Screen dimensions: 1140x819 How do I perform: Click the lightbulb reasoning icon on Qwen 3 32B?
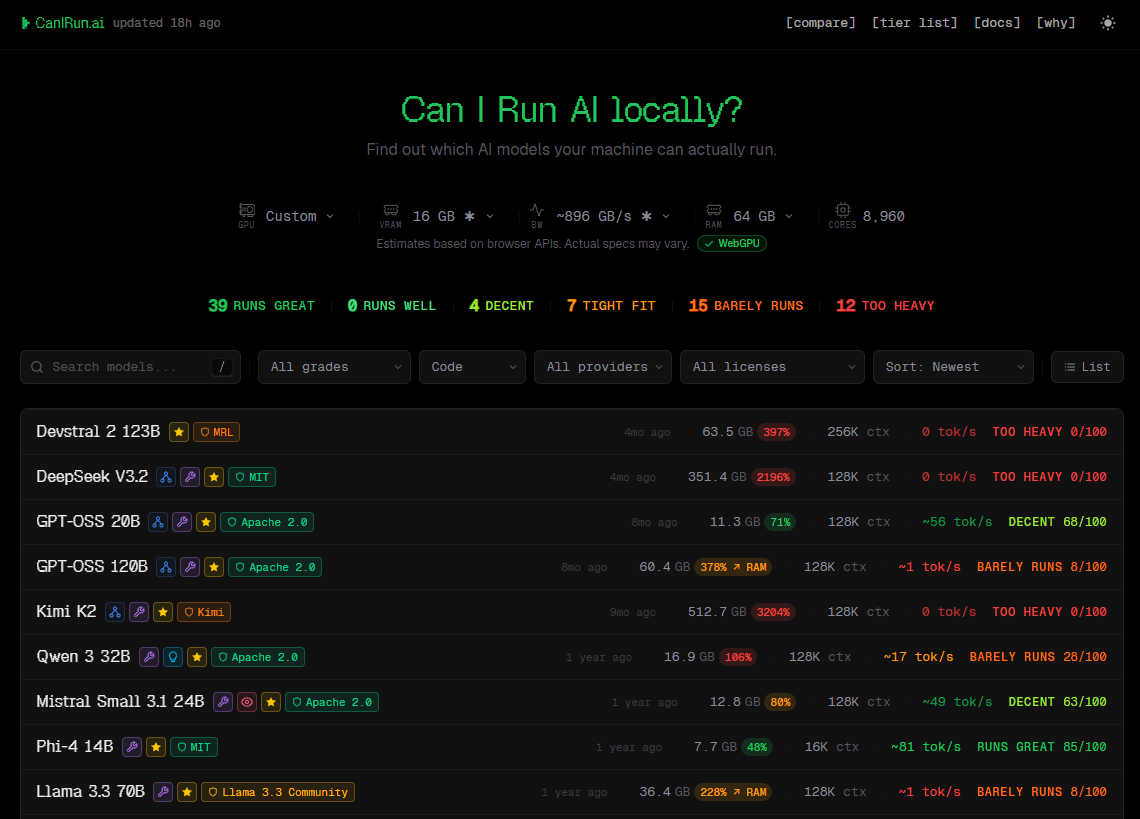pos(173,658)
